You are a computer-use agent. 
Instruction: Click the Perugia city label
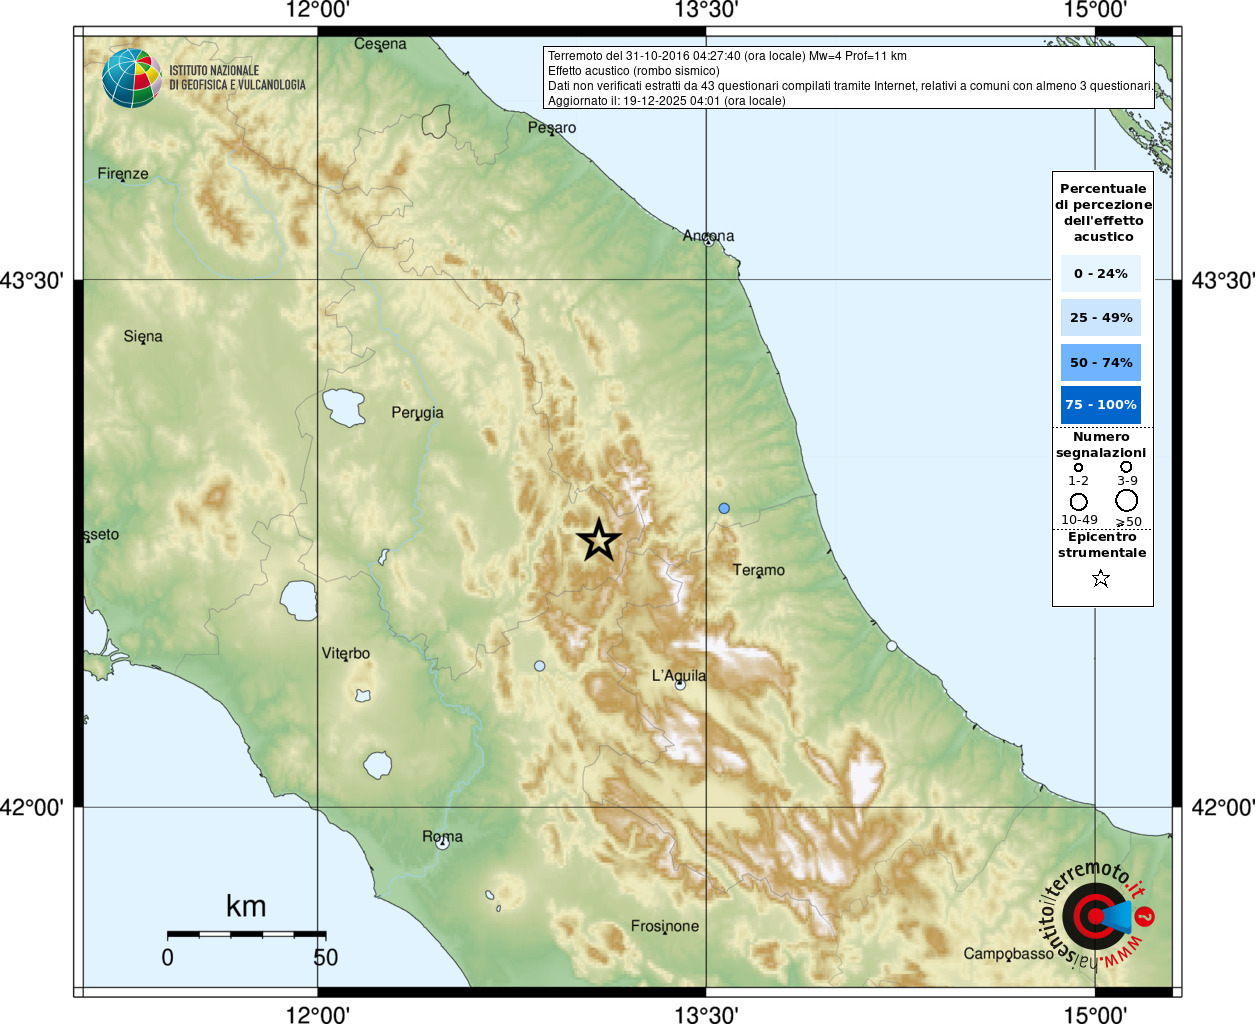click(x=417, y=412)
